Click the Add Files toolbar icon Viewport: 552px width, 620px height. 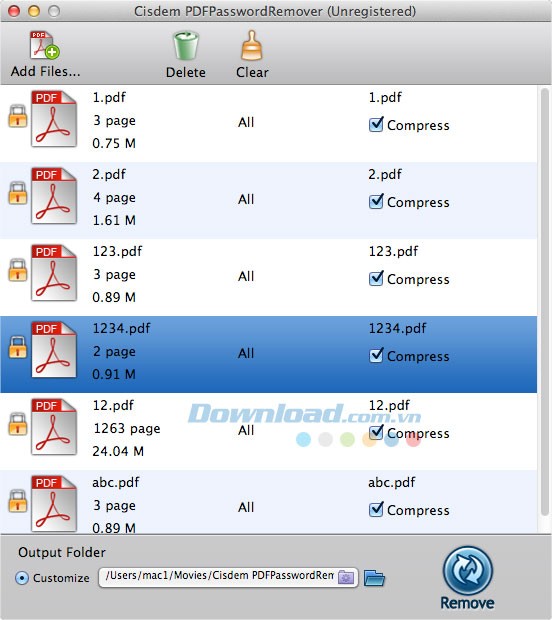(x=45, y=45)
